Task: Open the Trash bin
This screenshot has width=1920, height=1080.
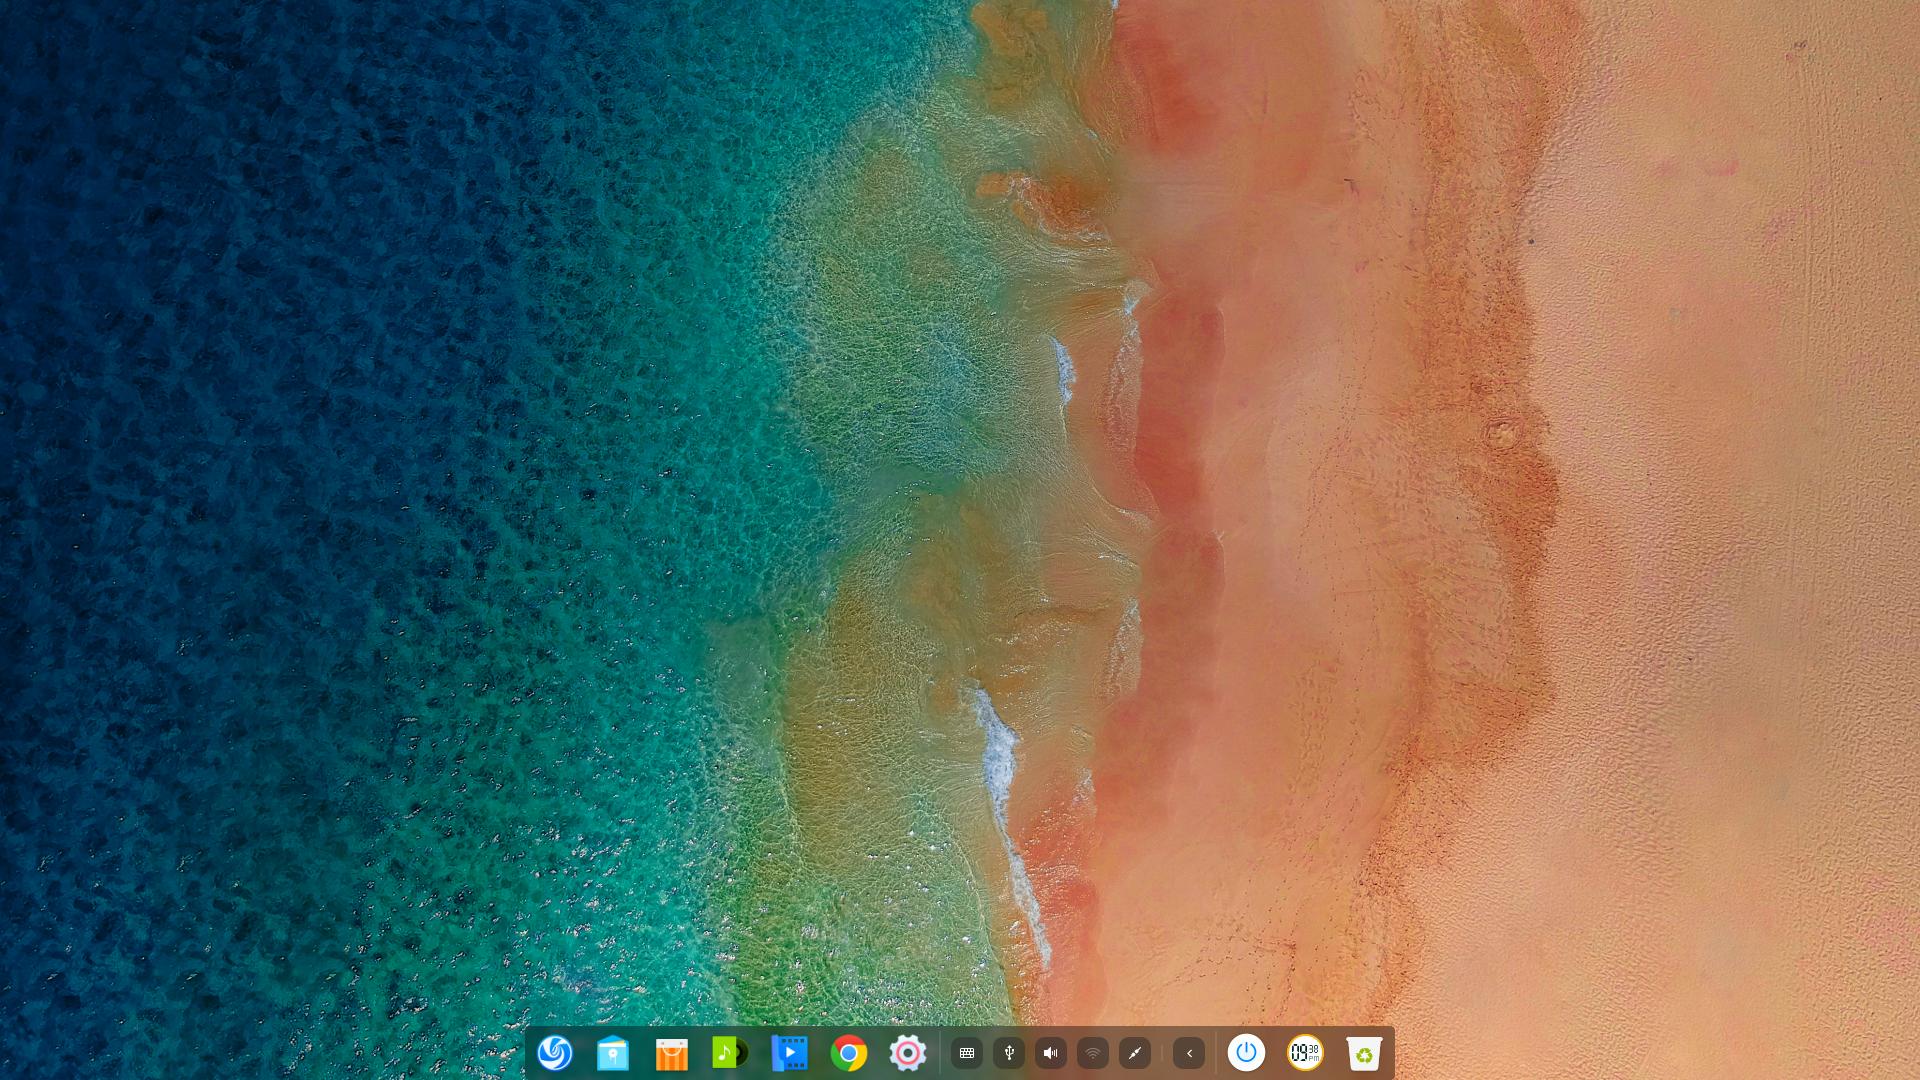Action: pyautogui.click(x=1366, y=1052)
